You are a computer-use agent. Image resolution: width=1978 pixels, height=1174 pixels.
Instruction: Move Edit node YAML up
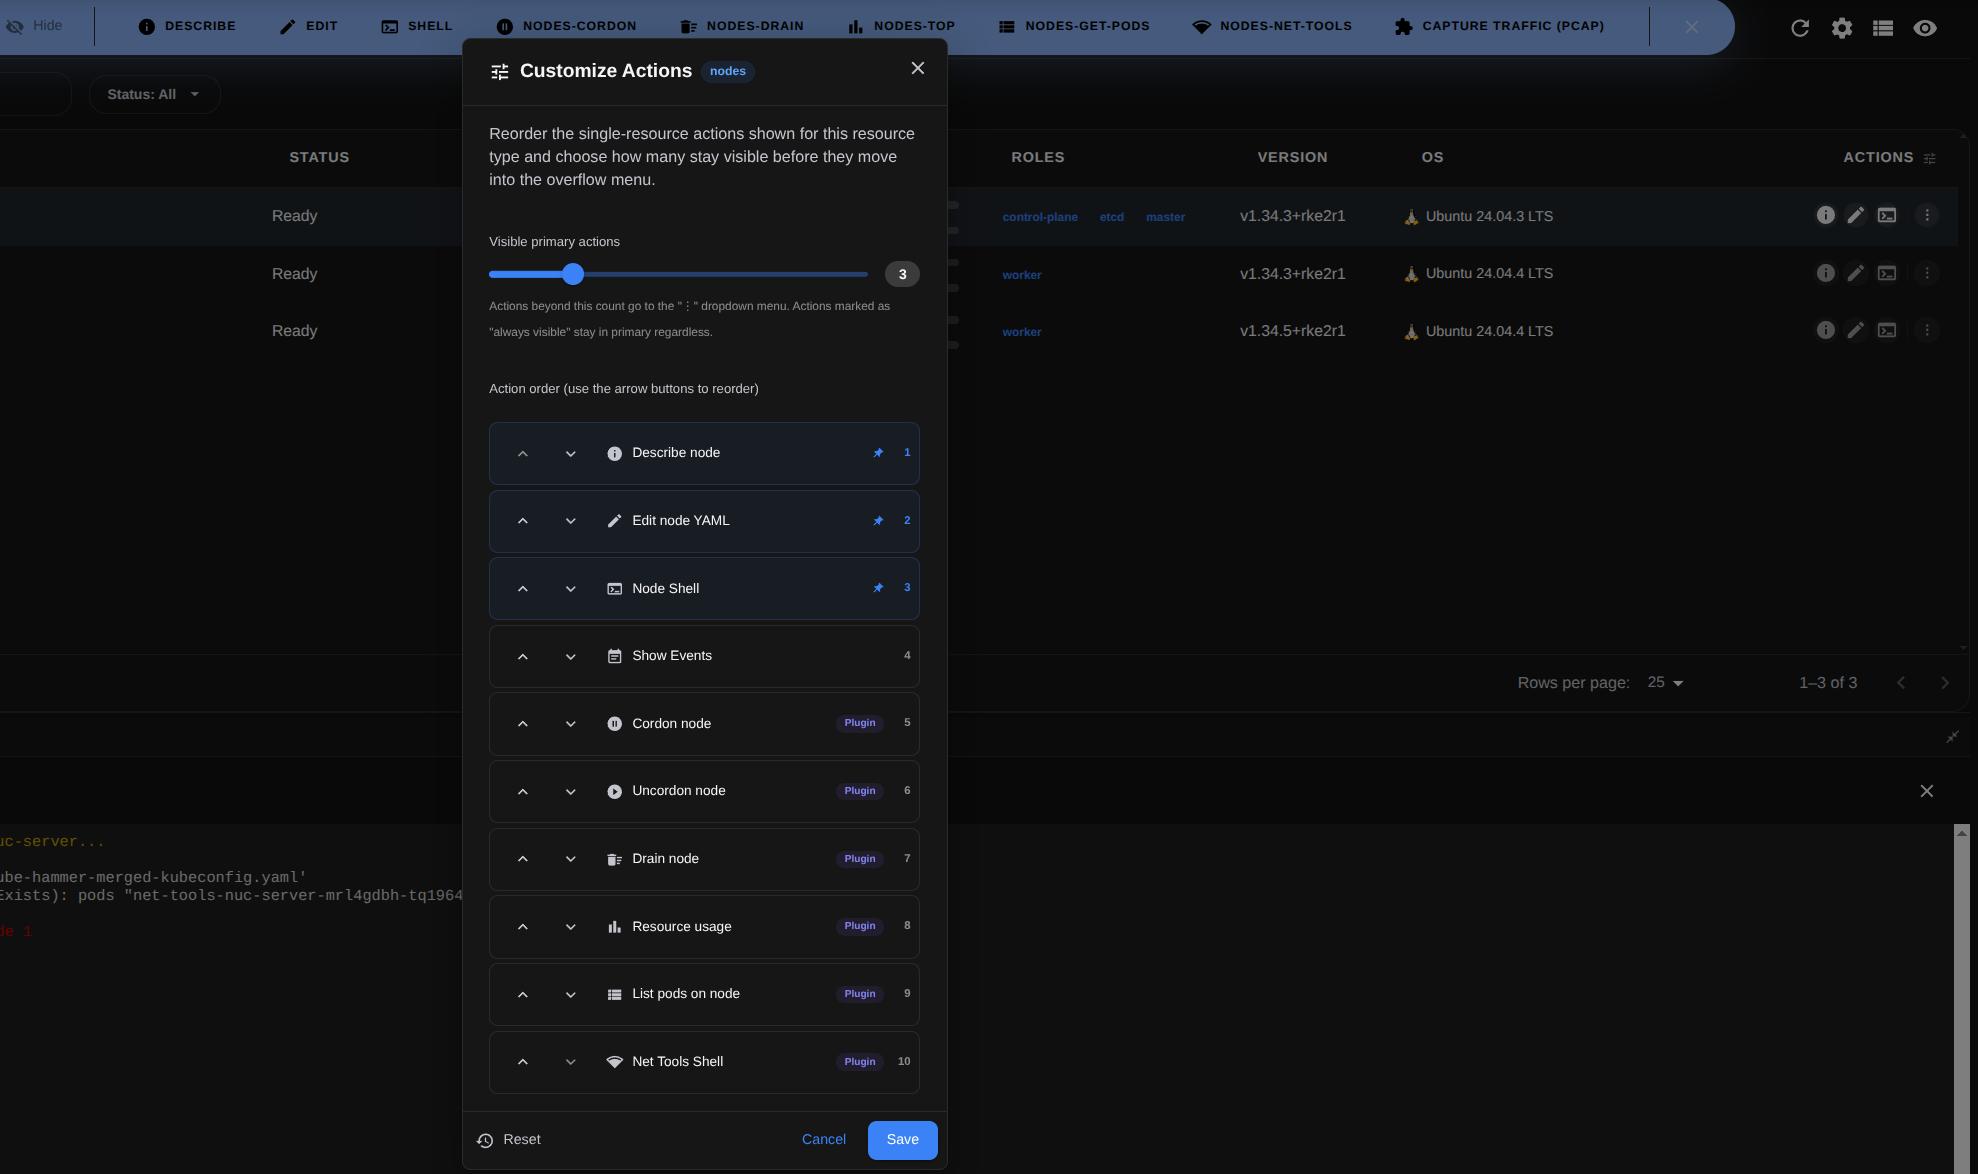pos(522,521)
